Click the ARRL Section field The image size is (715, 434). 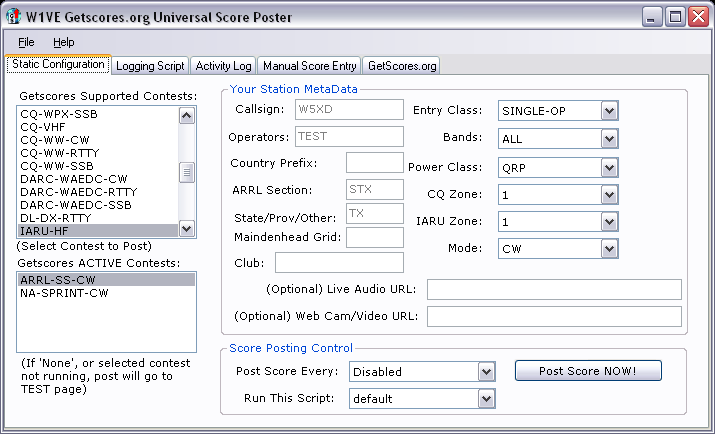(x=375, y=189)
